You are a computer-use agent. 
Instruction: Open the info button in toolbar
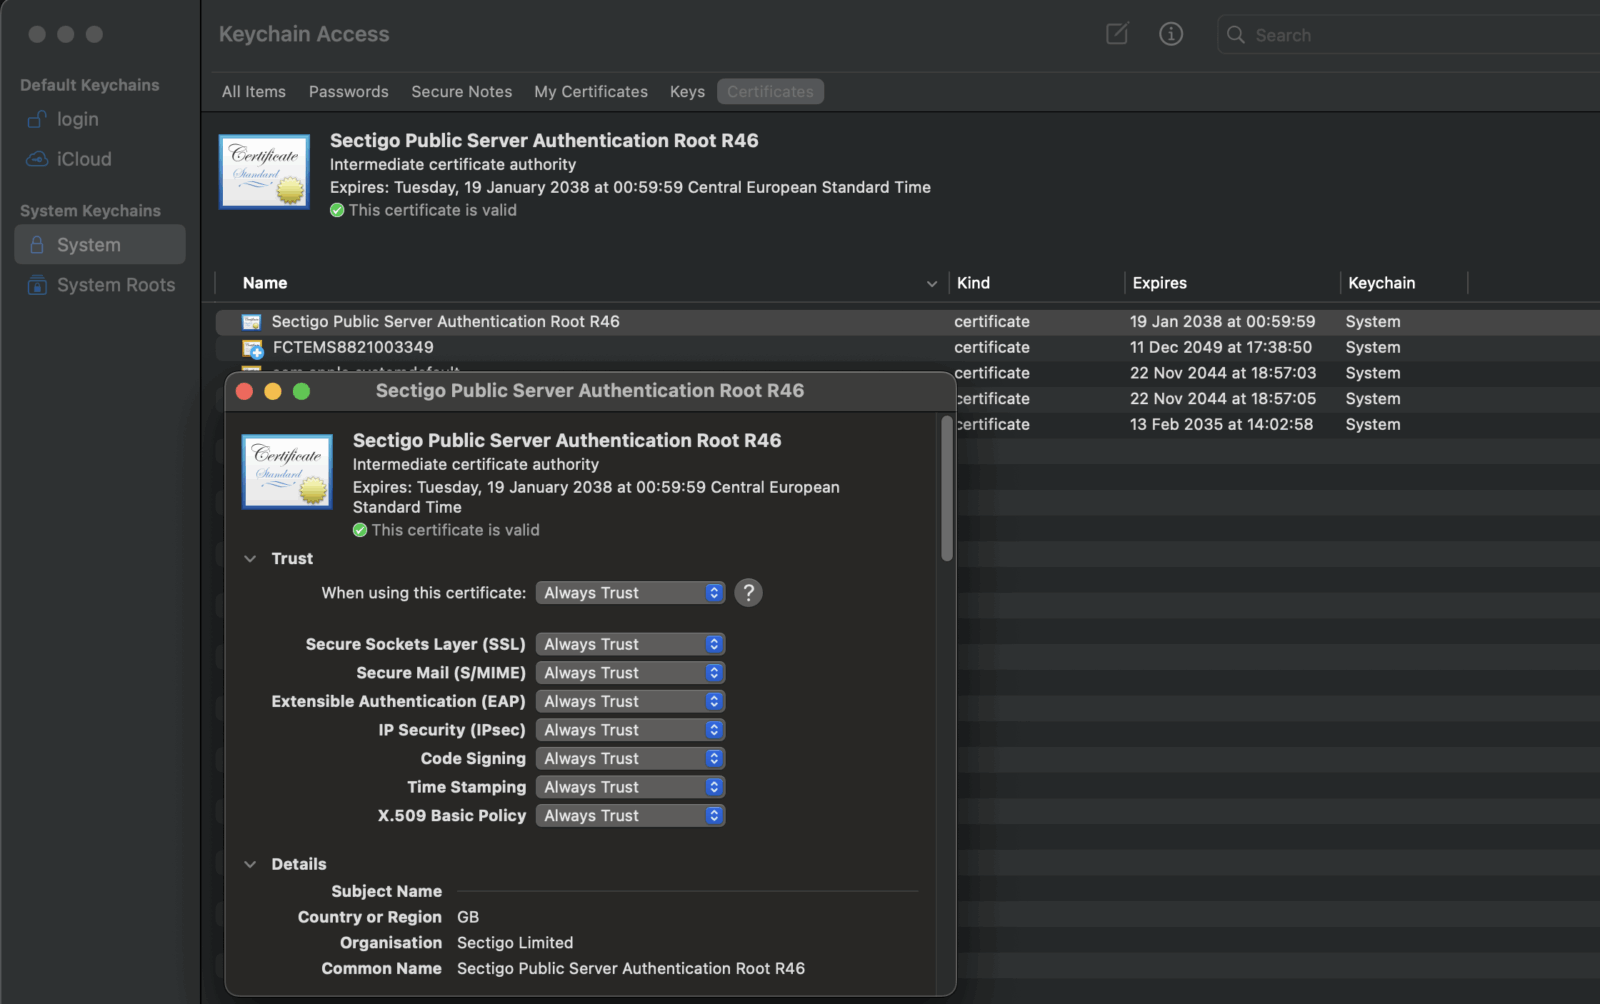[x=1171, y=34]
